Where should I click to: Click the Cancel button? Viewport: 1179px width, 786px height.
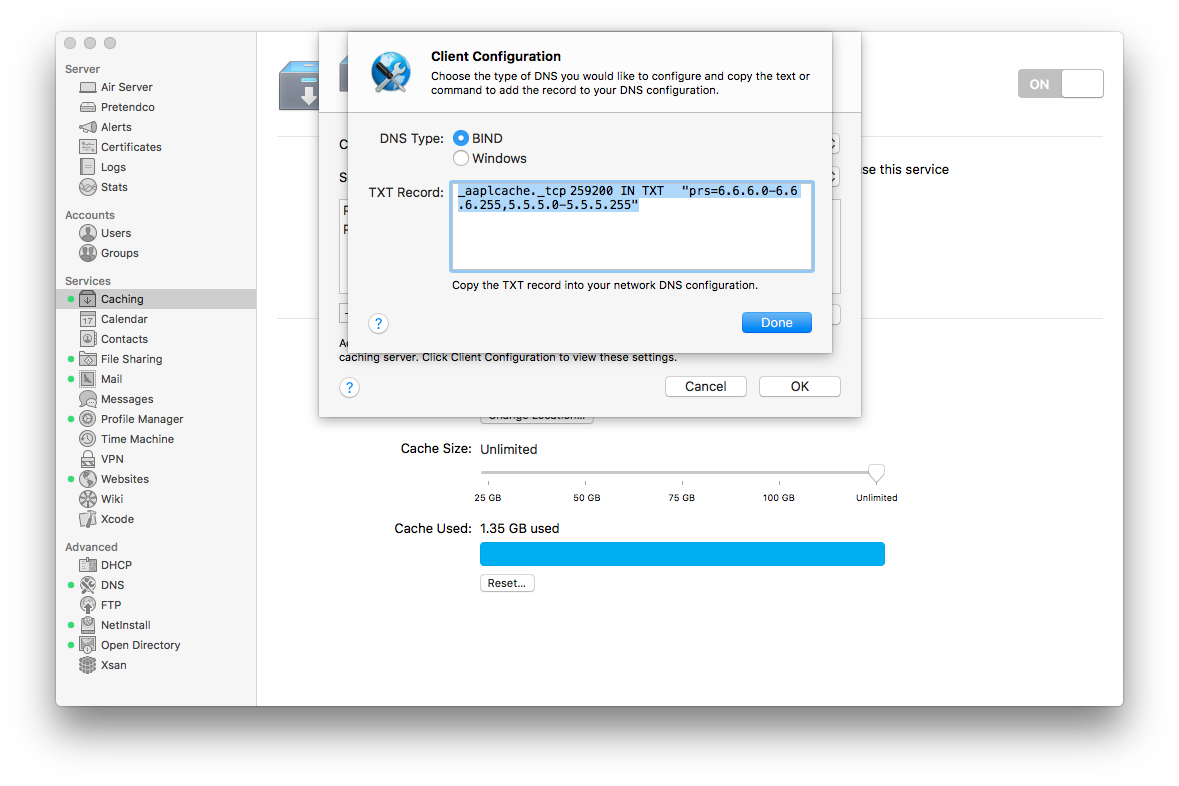coord(705,387)
